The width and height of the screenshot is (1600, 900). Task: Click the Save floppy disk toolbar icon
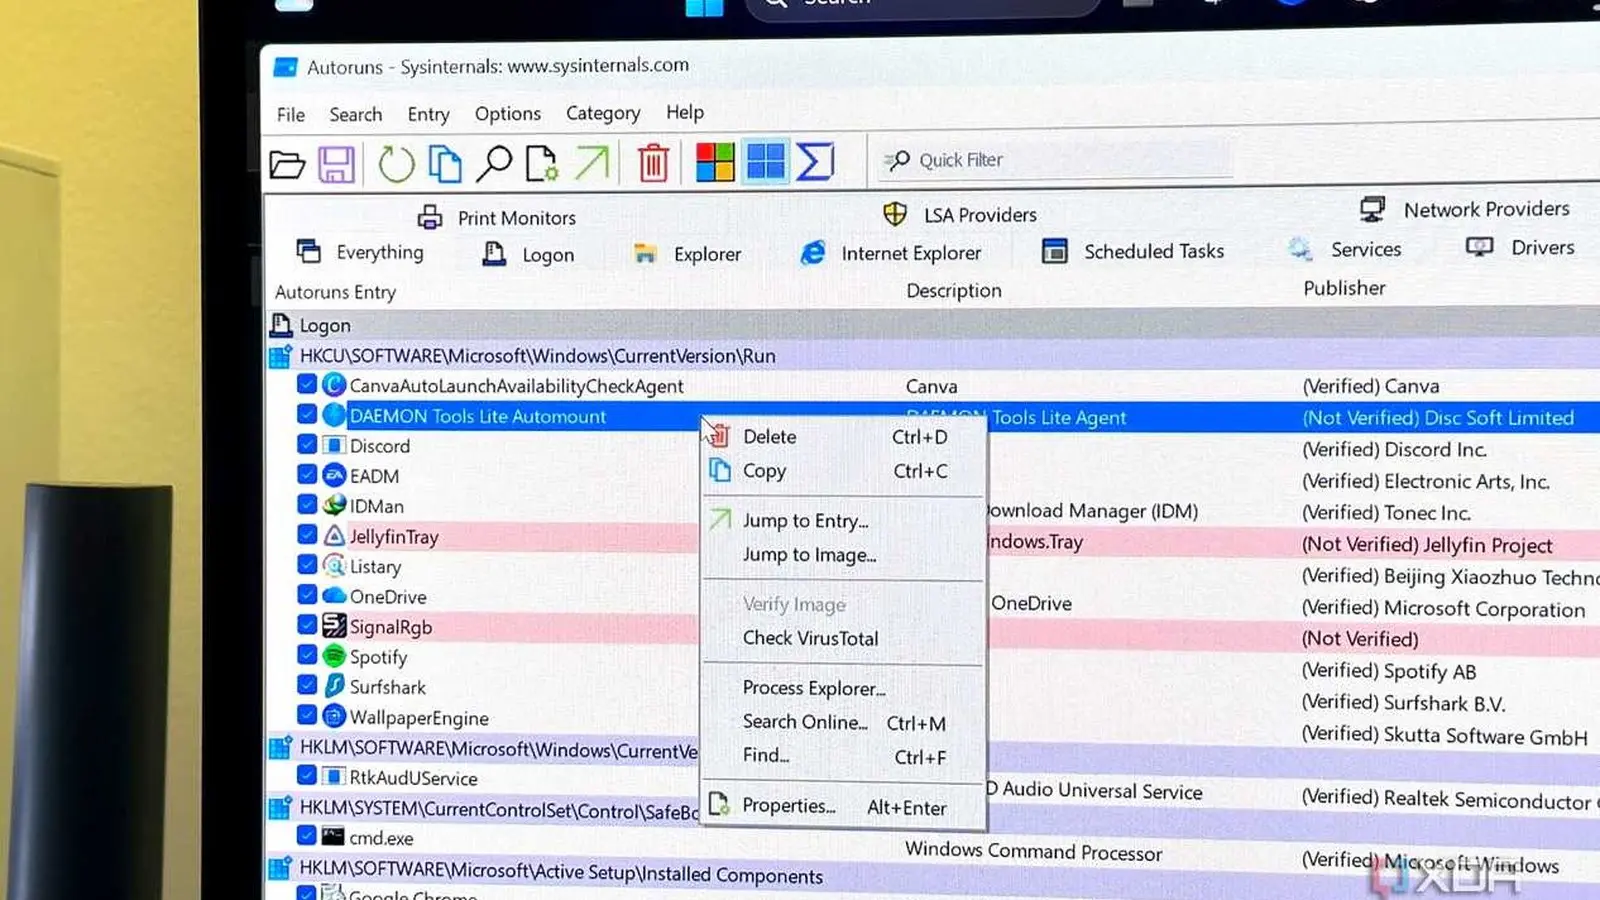(x=336, y=164)
